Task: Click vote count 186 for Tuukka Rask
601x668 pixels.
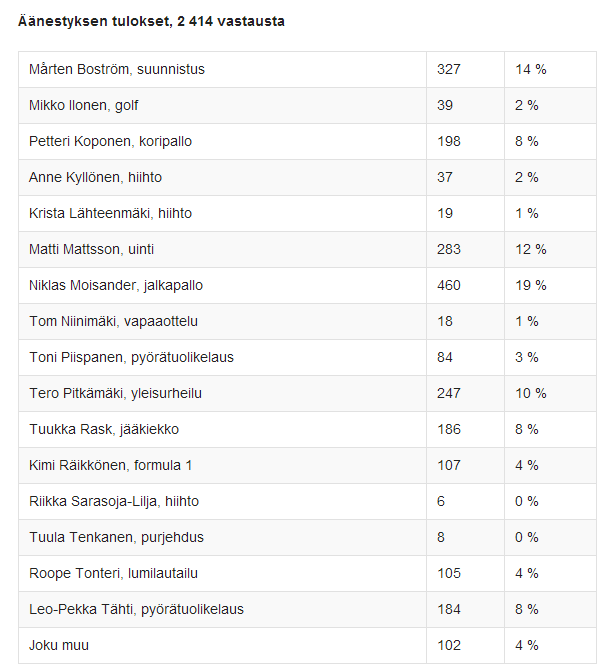Action: (x=449, y=429)
